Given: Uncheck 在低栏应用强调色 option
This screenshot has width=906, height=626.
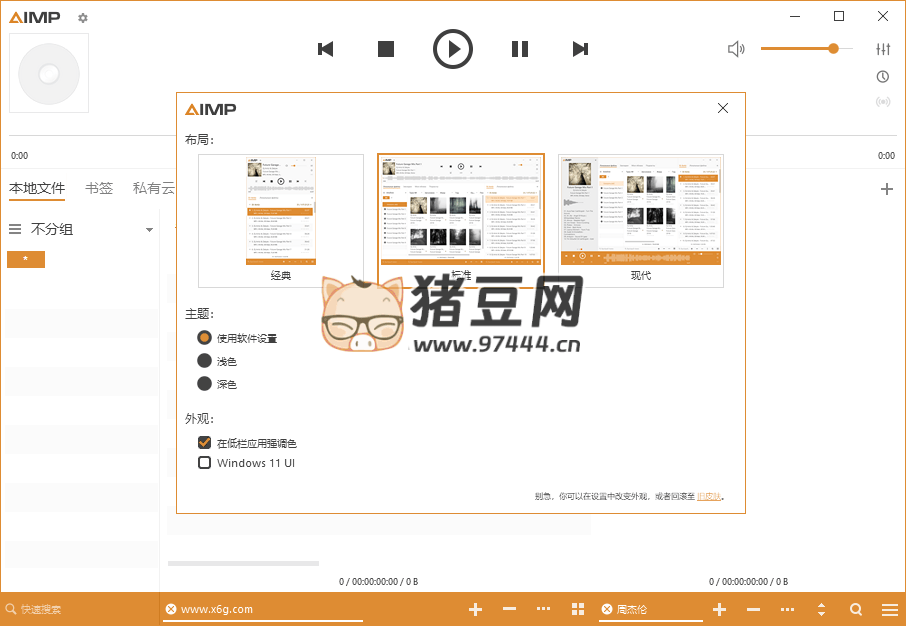Looking at the screenshot, I should (x=204, y=443).
